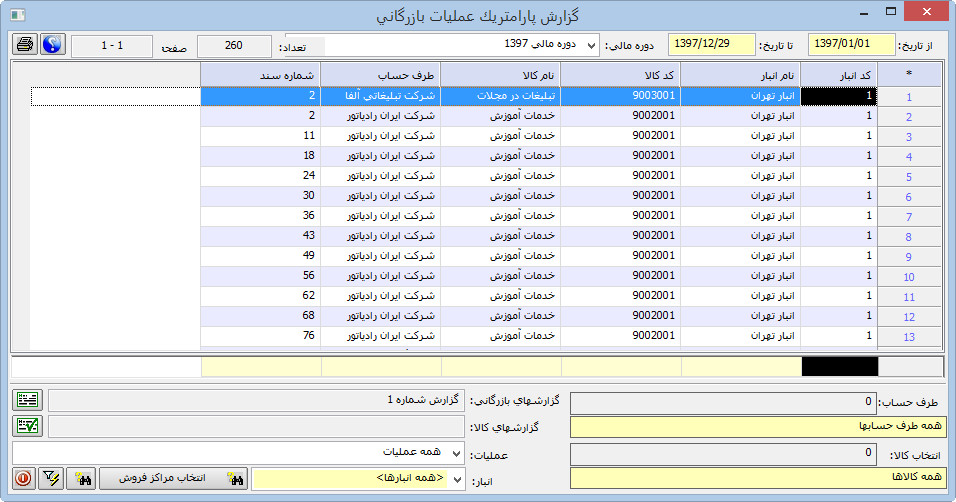
Task: Click the window system icon in title bar
Action: pyautogui.click(x=18, y=14)
